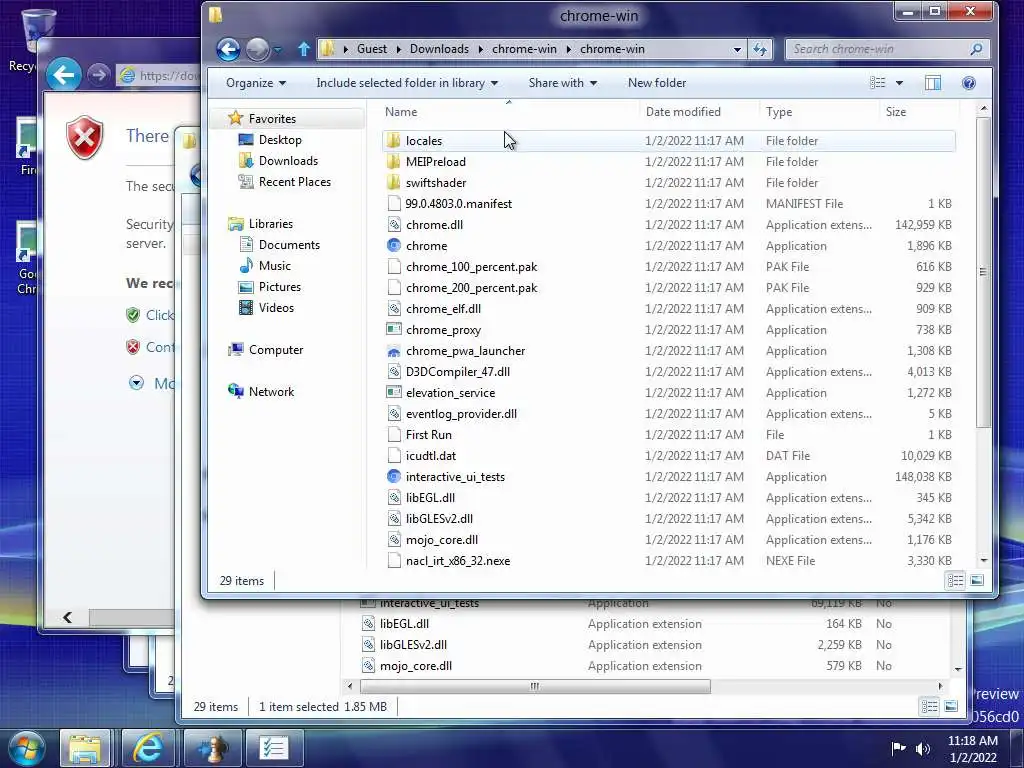The height and width of the screenshot is (768, 1024).
Task: Select the locales folder icon
Action: 393,140
